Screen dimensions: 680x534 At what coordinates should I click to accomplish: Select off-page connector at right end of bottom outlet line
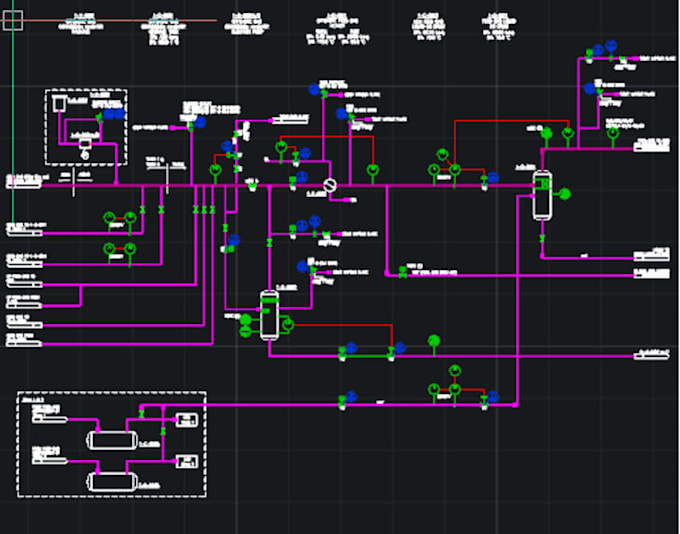pyautogui.click(x=651, y=356)
